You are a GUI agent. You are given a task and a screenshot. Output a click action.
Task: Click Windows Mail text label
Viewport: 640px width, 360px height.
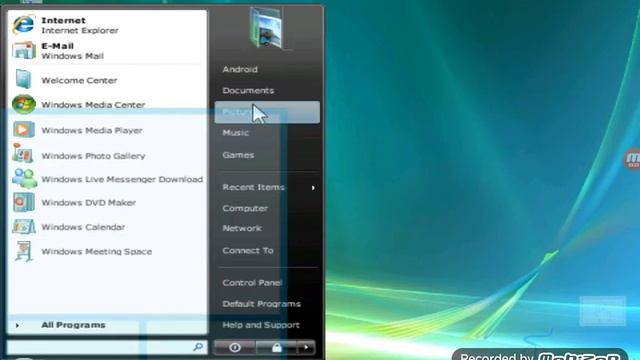pos(72,56)
